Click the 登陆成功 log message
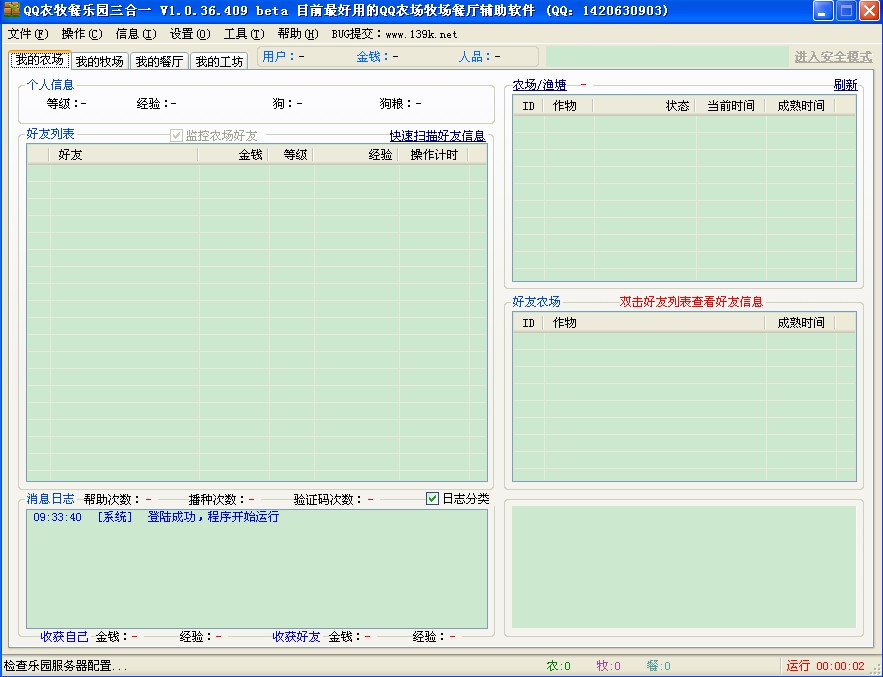 coord(156,516)
